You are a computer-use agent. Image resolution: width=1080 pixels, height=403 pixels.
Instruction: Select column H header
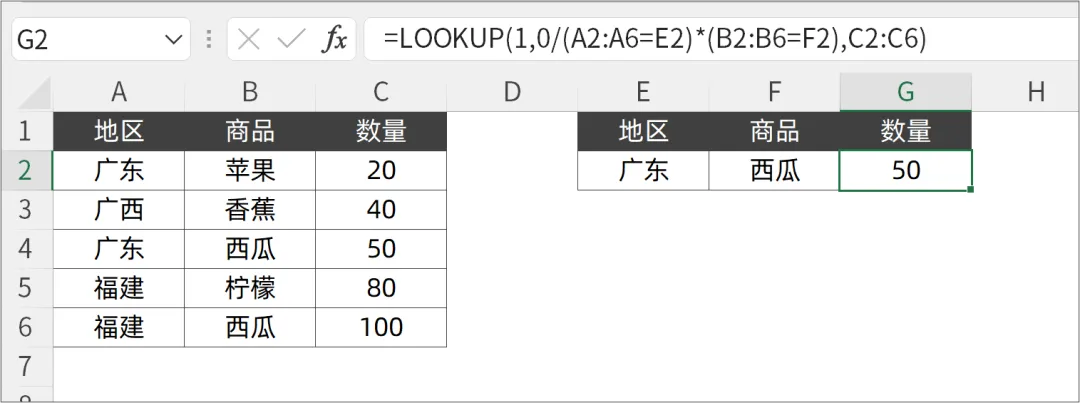pyautogui.click(x=1035, y=92)
